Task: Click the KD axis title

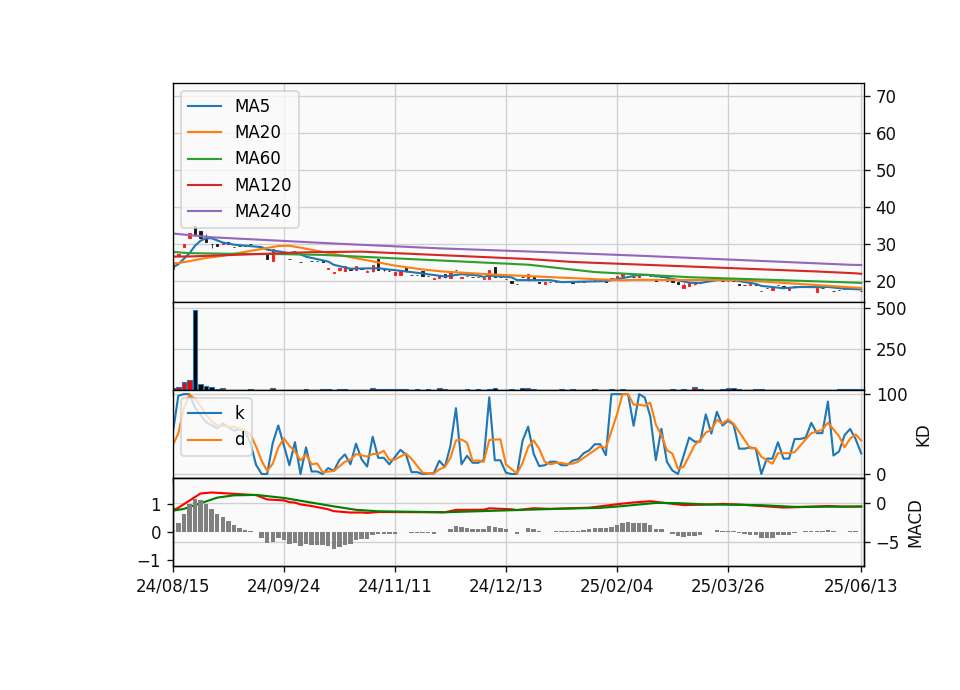Action: click(923, 437)
